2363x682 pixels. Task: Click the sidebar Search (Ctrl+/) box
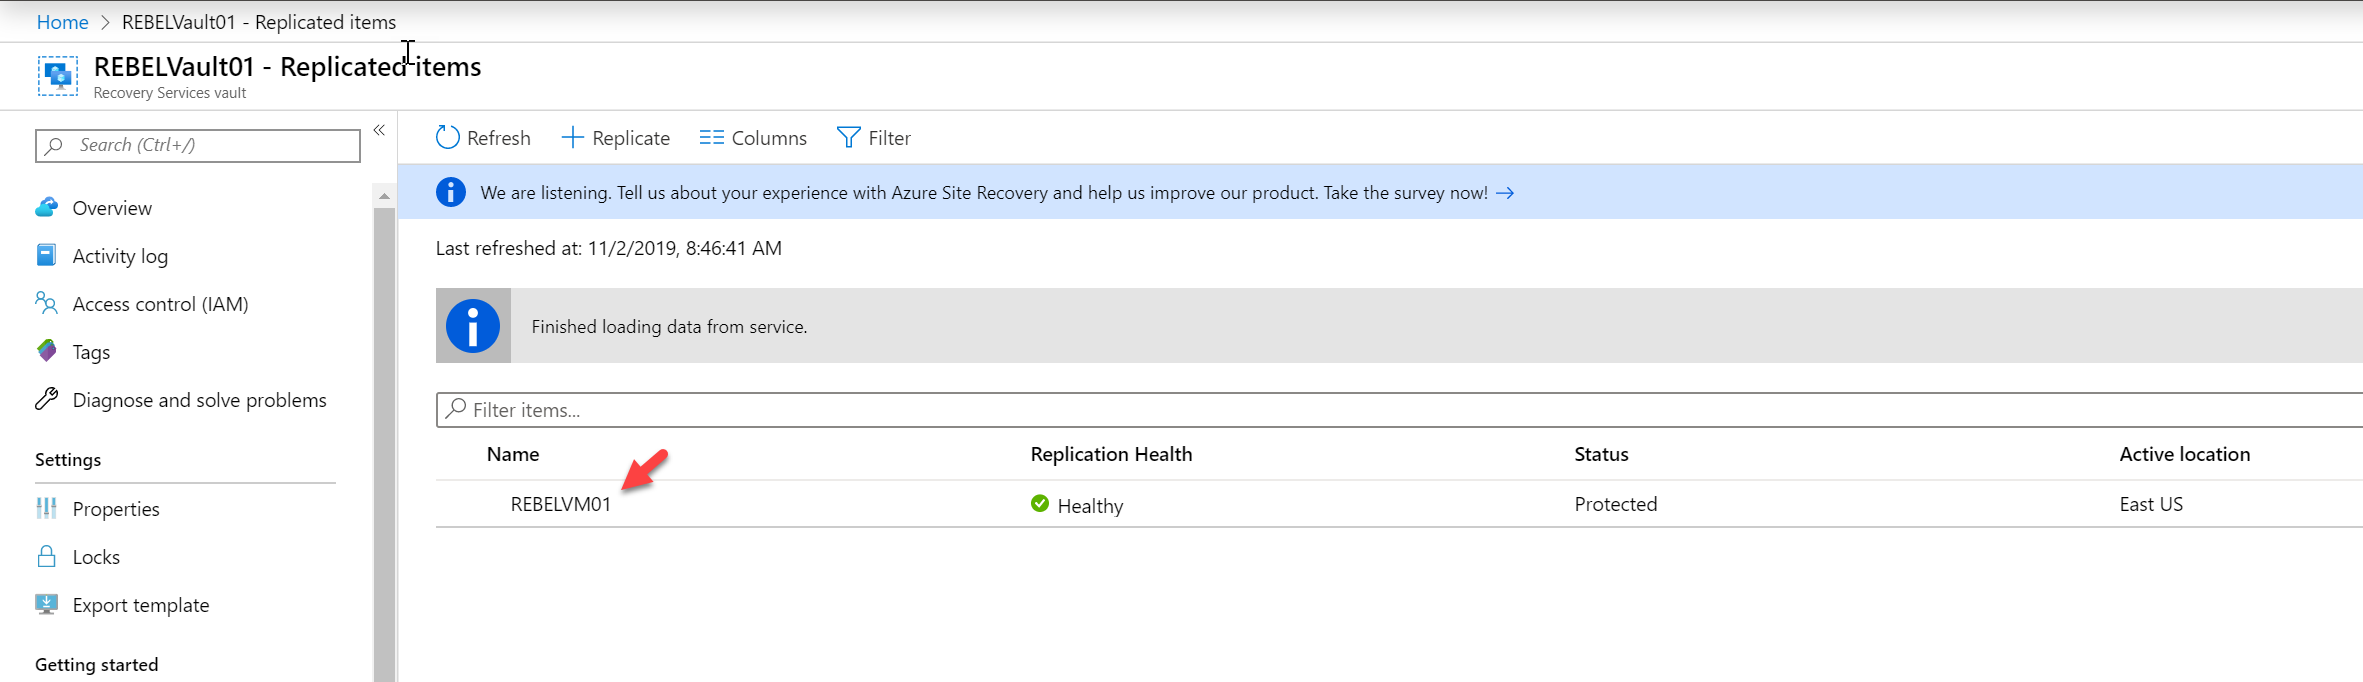198,145
